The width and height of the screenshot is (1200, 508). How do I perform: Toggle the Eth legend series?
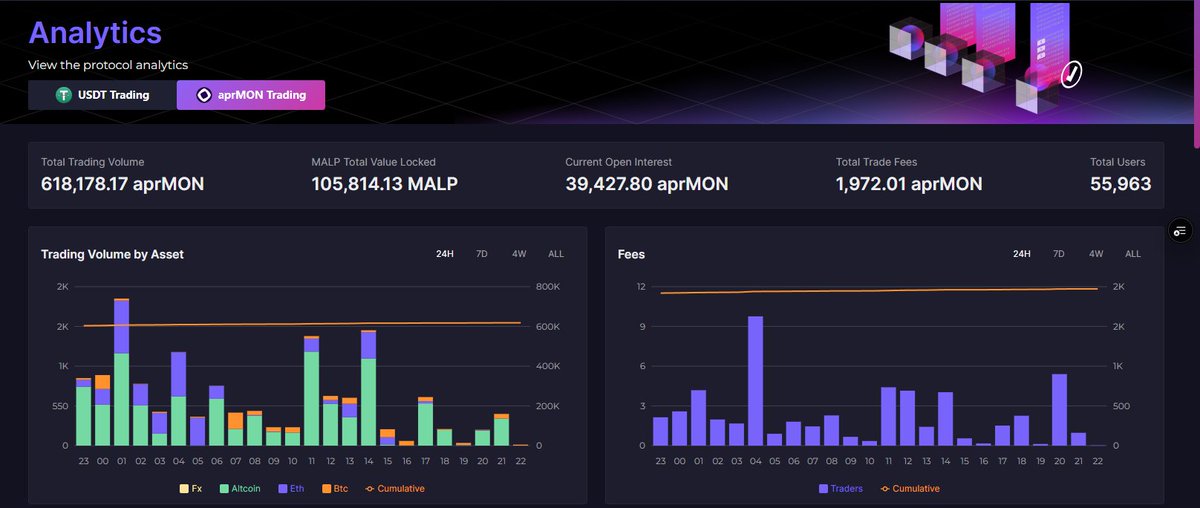coord(290,488)
